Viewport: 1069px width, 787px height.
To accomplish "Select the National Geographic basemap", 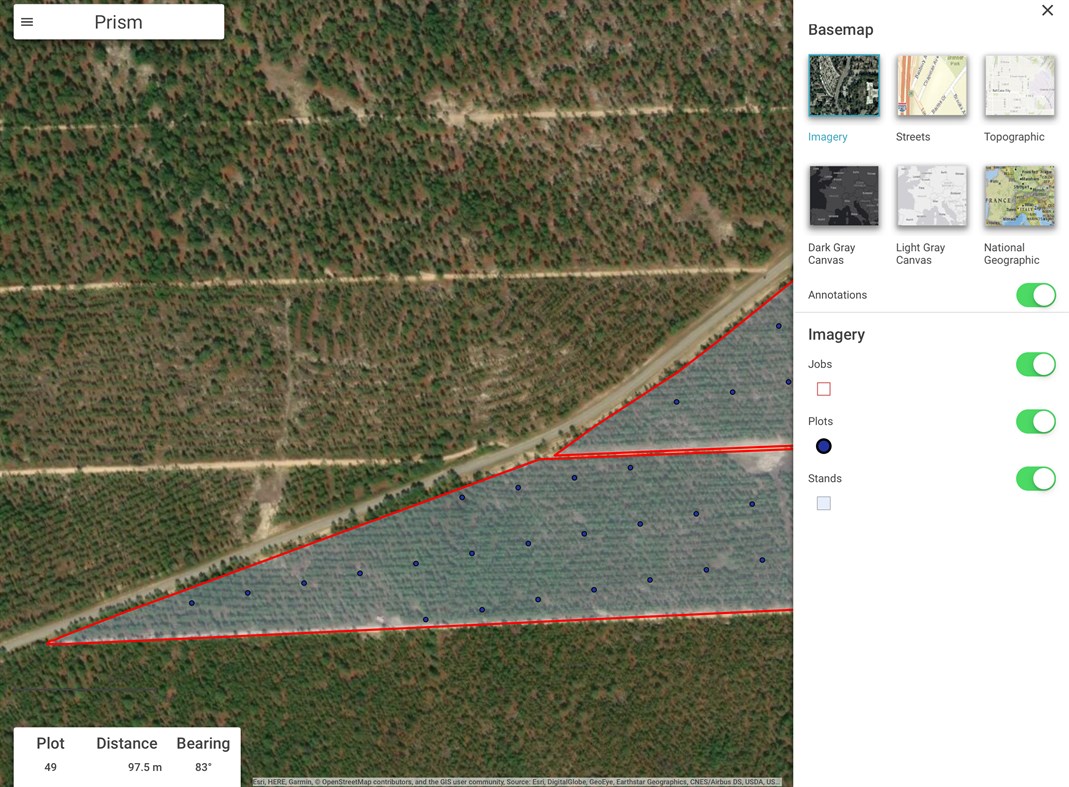I will (x=1019, y=196).
